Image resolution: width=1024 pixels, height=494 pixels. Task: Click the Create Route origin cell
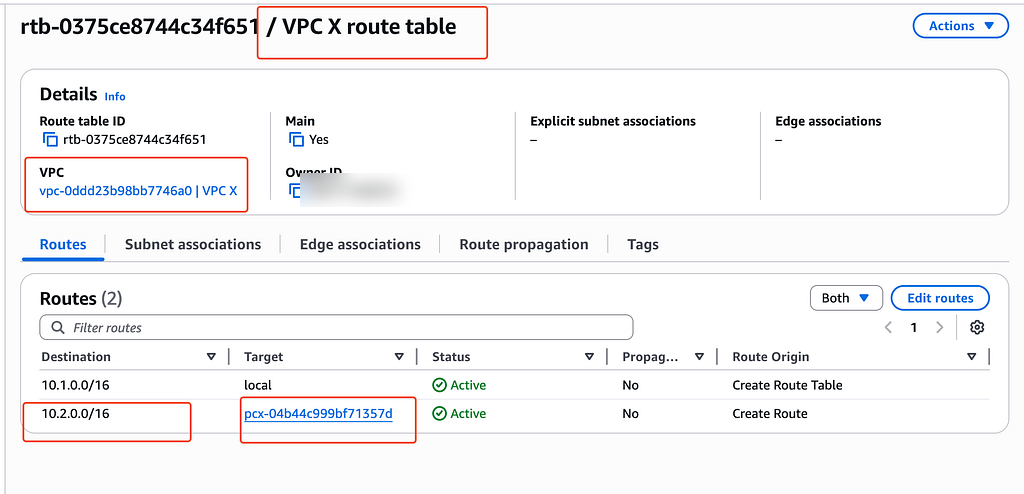[x=770, y=414]
